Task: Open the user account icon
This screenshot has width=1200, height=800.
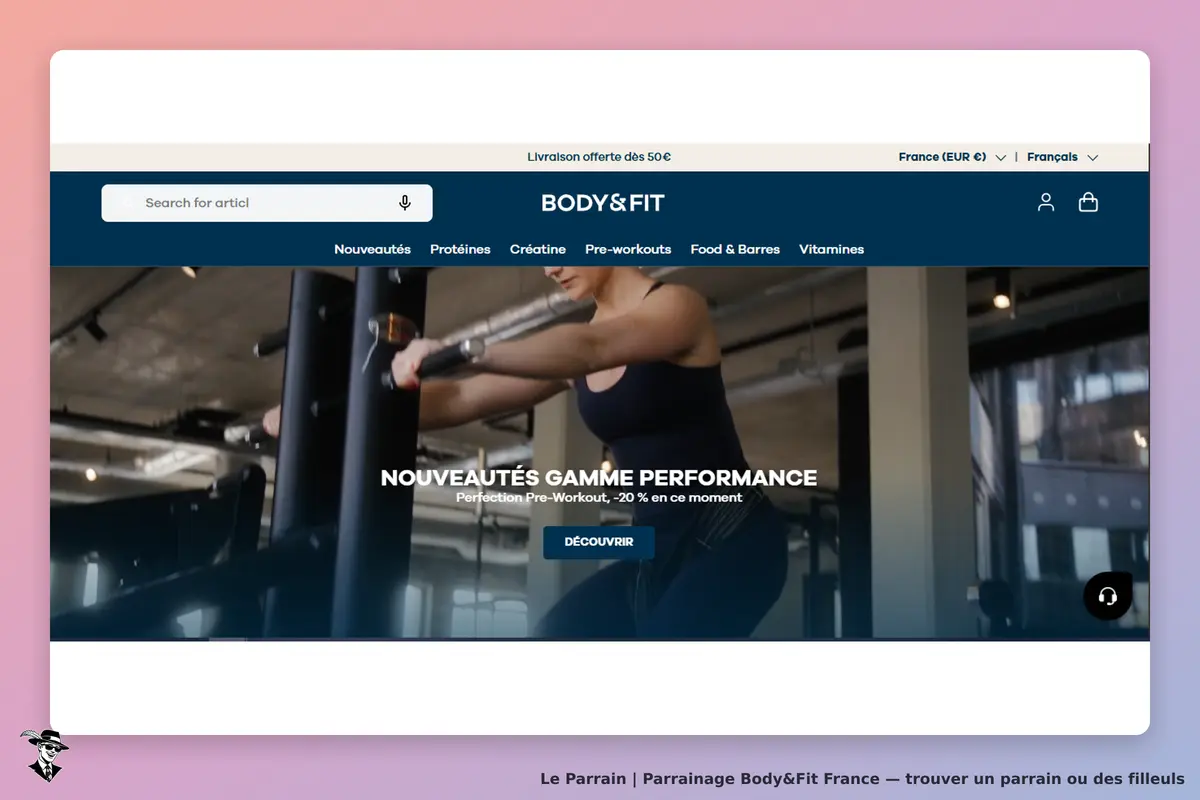Action: tap(1046, 202)
